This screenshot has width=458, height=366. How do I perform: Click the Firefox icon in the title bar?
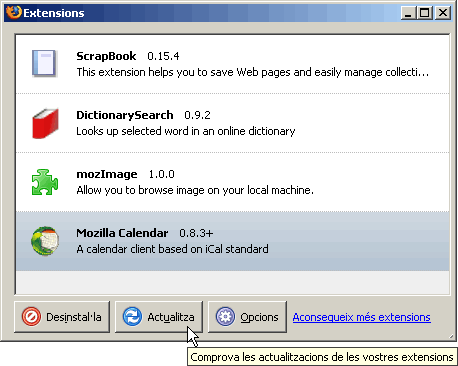[x=14, y=13]
